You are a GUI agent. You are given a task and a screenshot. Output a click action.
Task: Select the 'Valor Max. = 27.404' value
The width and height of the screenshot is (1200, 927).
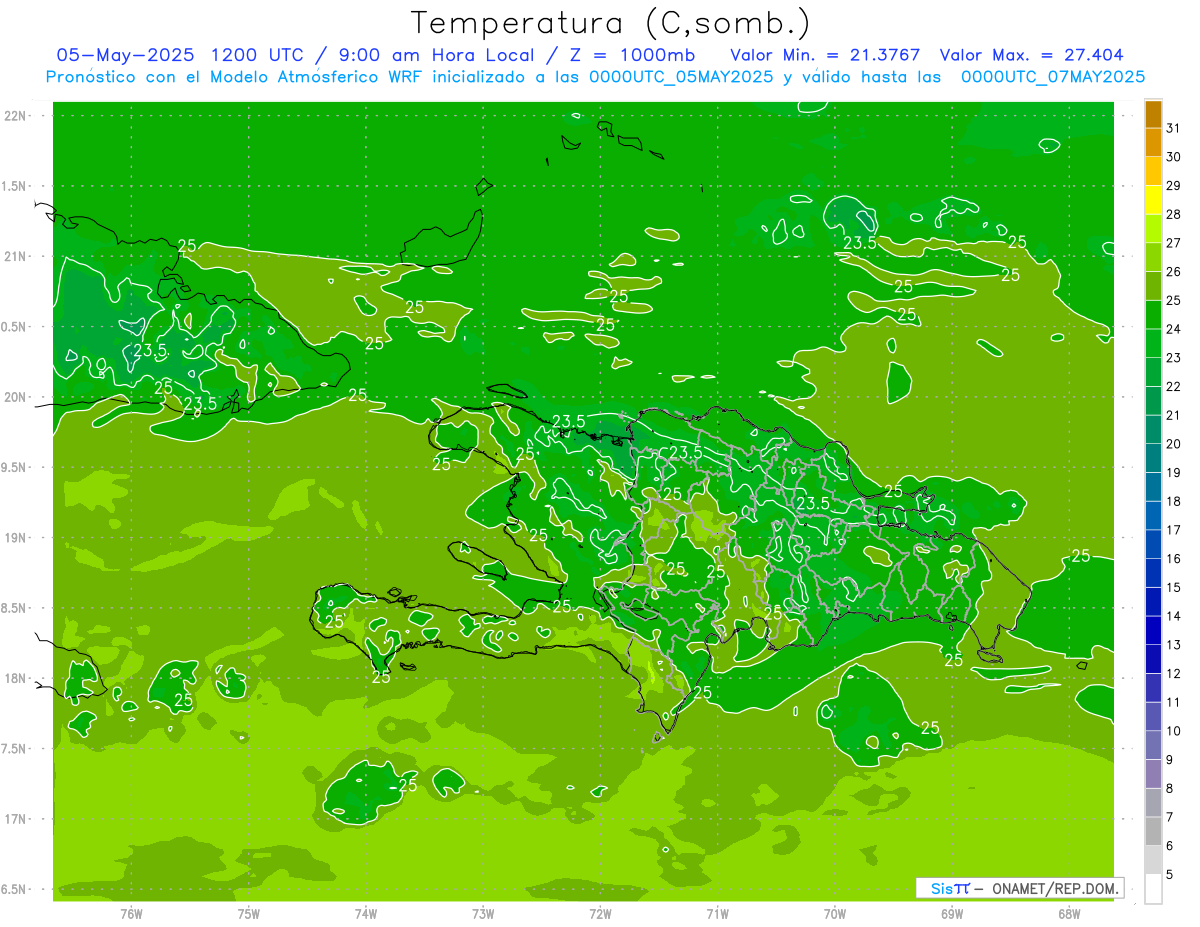click(x=1032, y=54)
